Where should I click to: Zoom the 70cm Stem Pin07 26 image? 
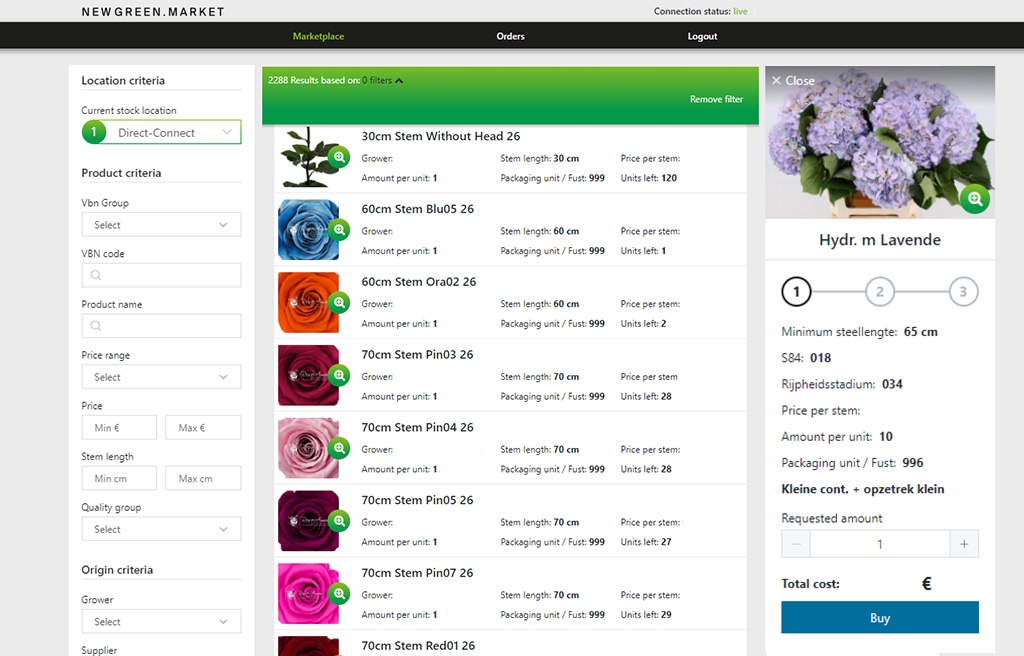click(339, 594)
